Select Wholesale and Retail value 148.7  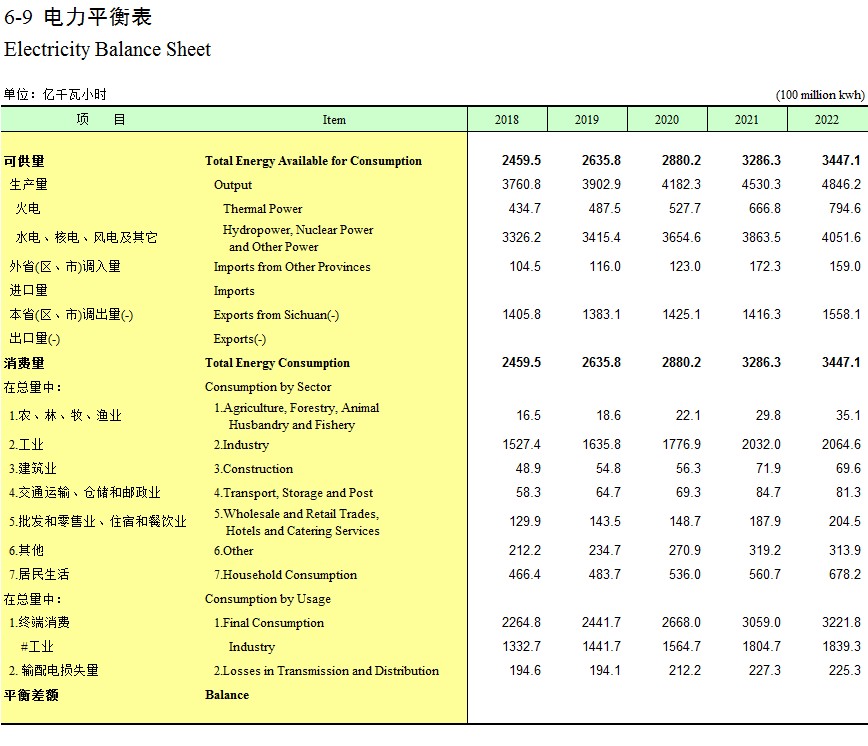[x=685, y=521]
